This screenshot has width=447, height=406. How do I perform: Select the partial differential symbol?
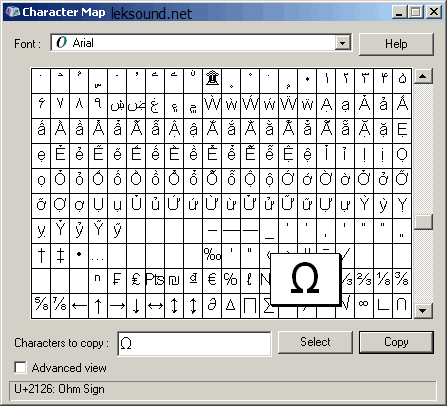click(x=212, y=306)
